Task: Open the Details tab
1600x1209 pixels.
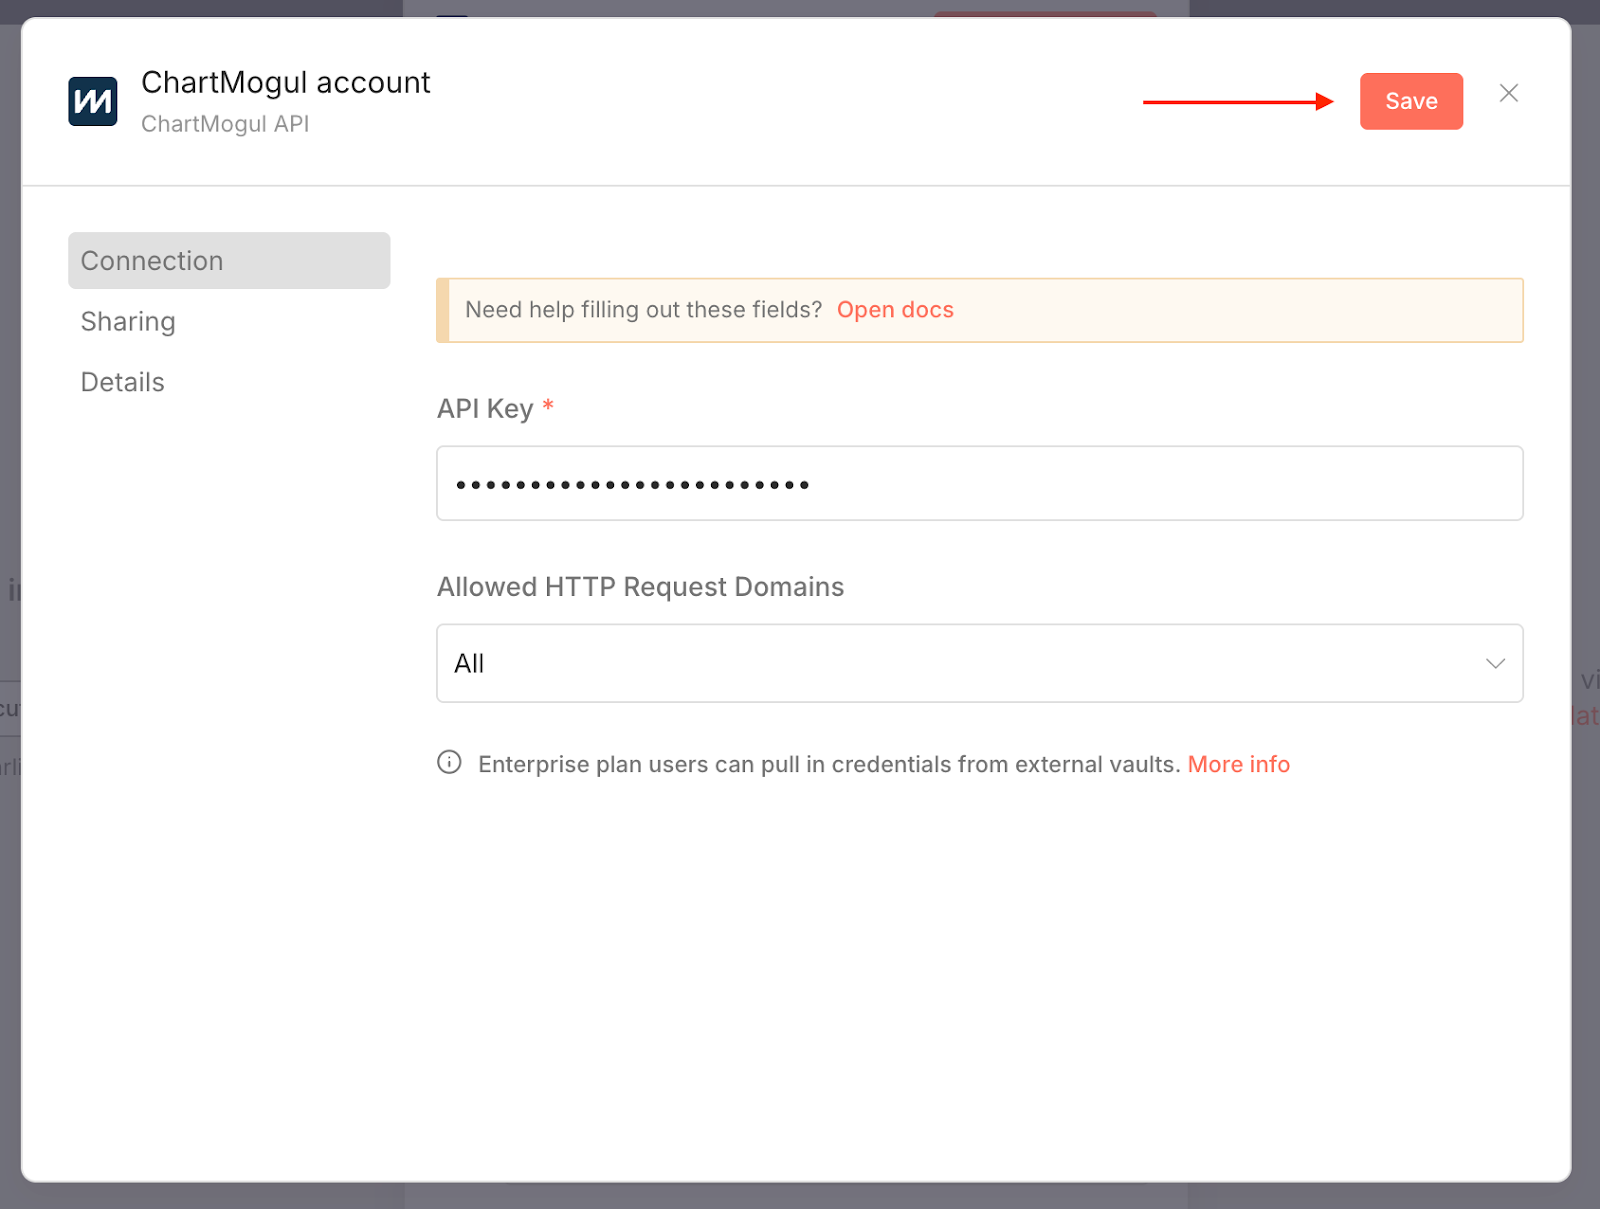Action: 122,381
